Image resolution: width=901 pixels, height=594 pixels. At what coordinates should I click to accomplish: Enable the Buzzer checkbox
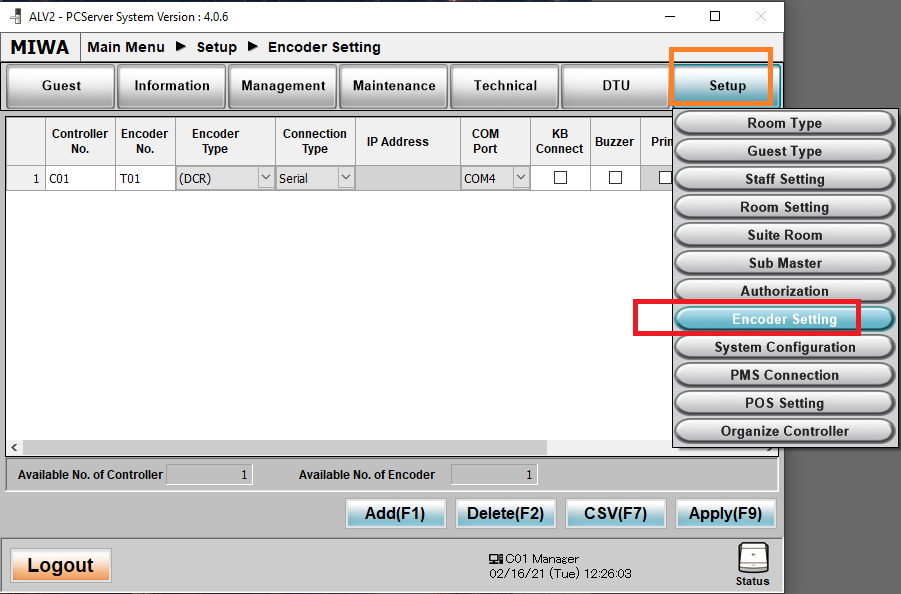[615, 178]
